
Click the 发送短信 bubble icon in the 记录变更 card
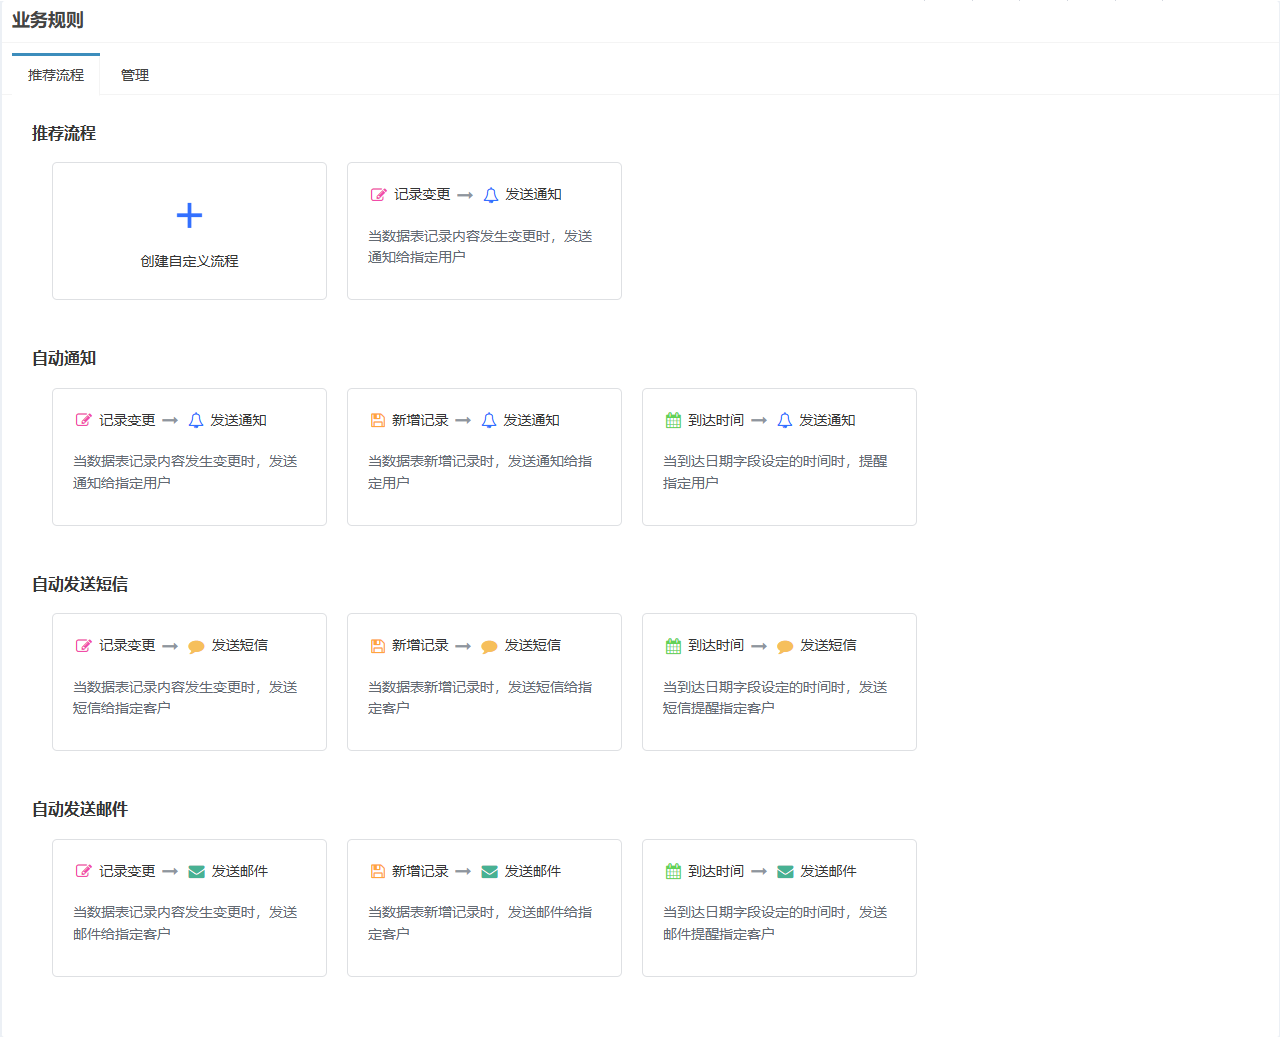(x=196, y=646)
